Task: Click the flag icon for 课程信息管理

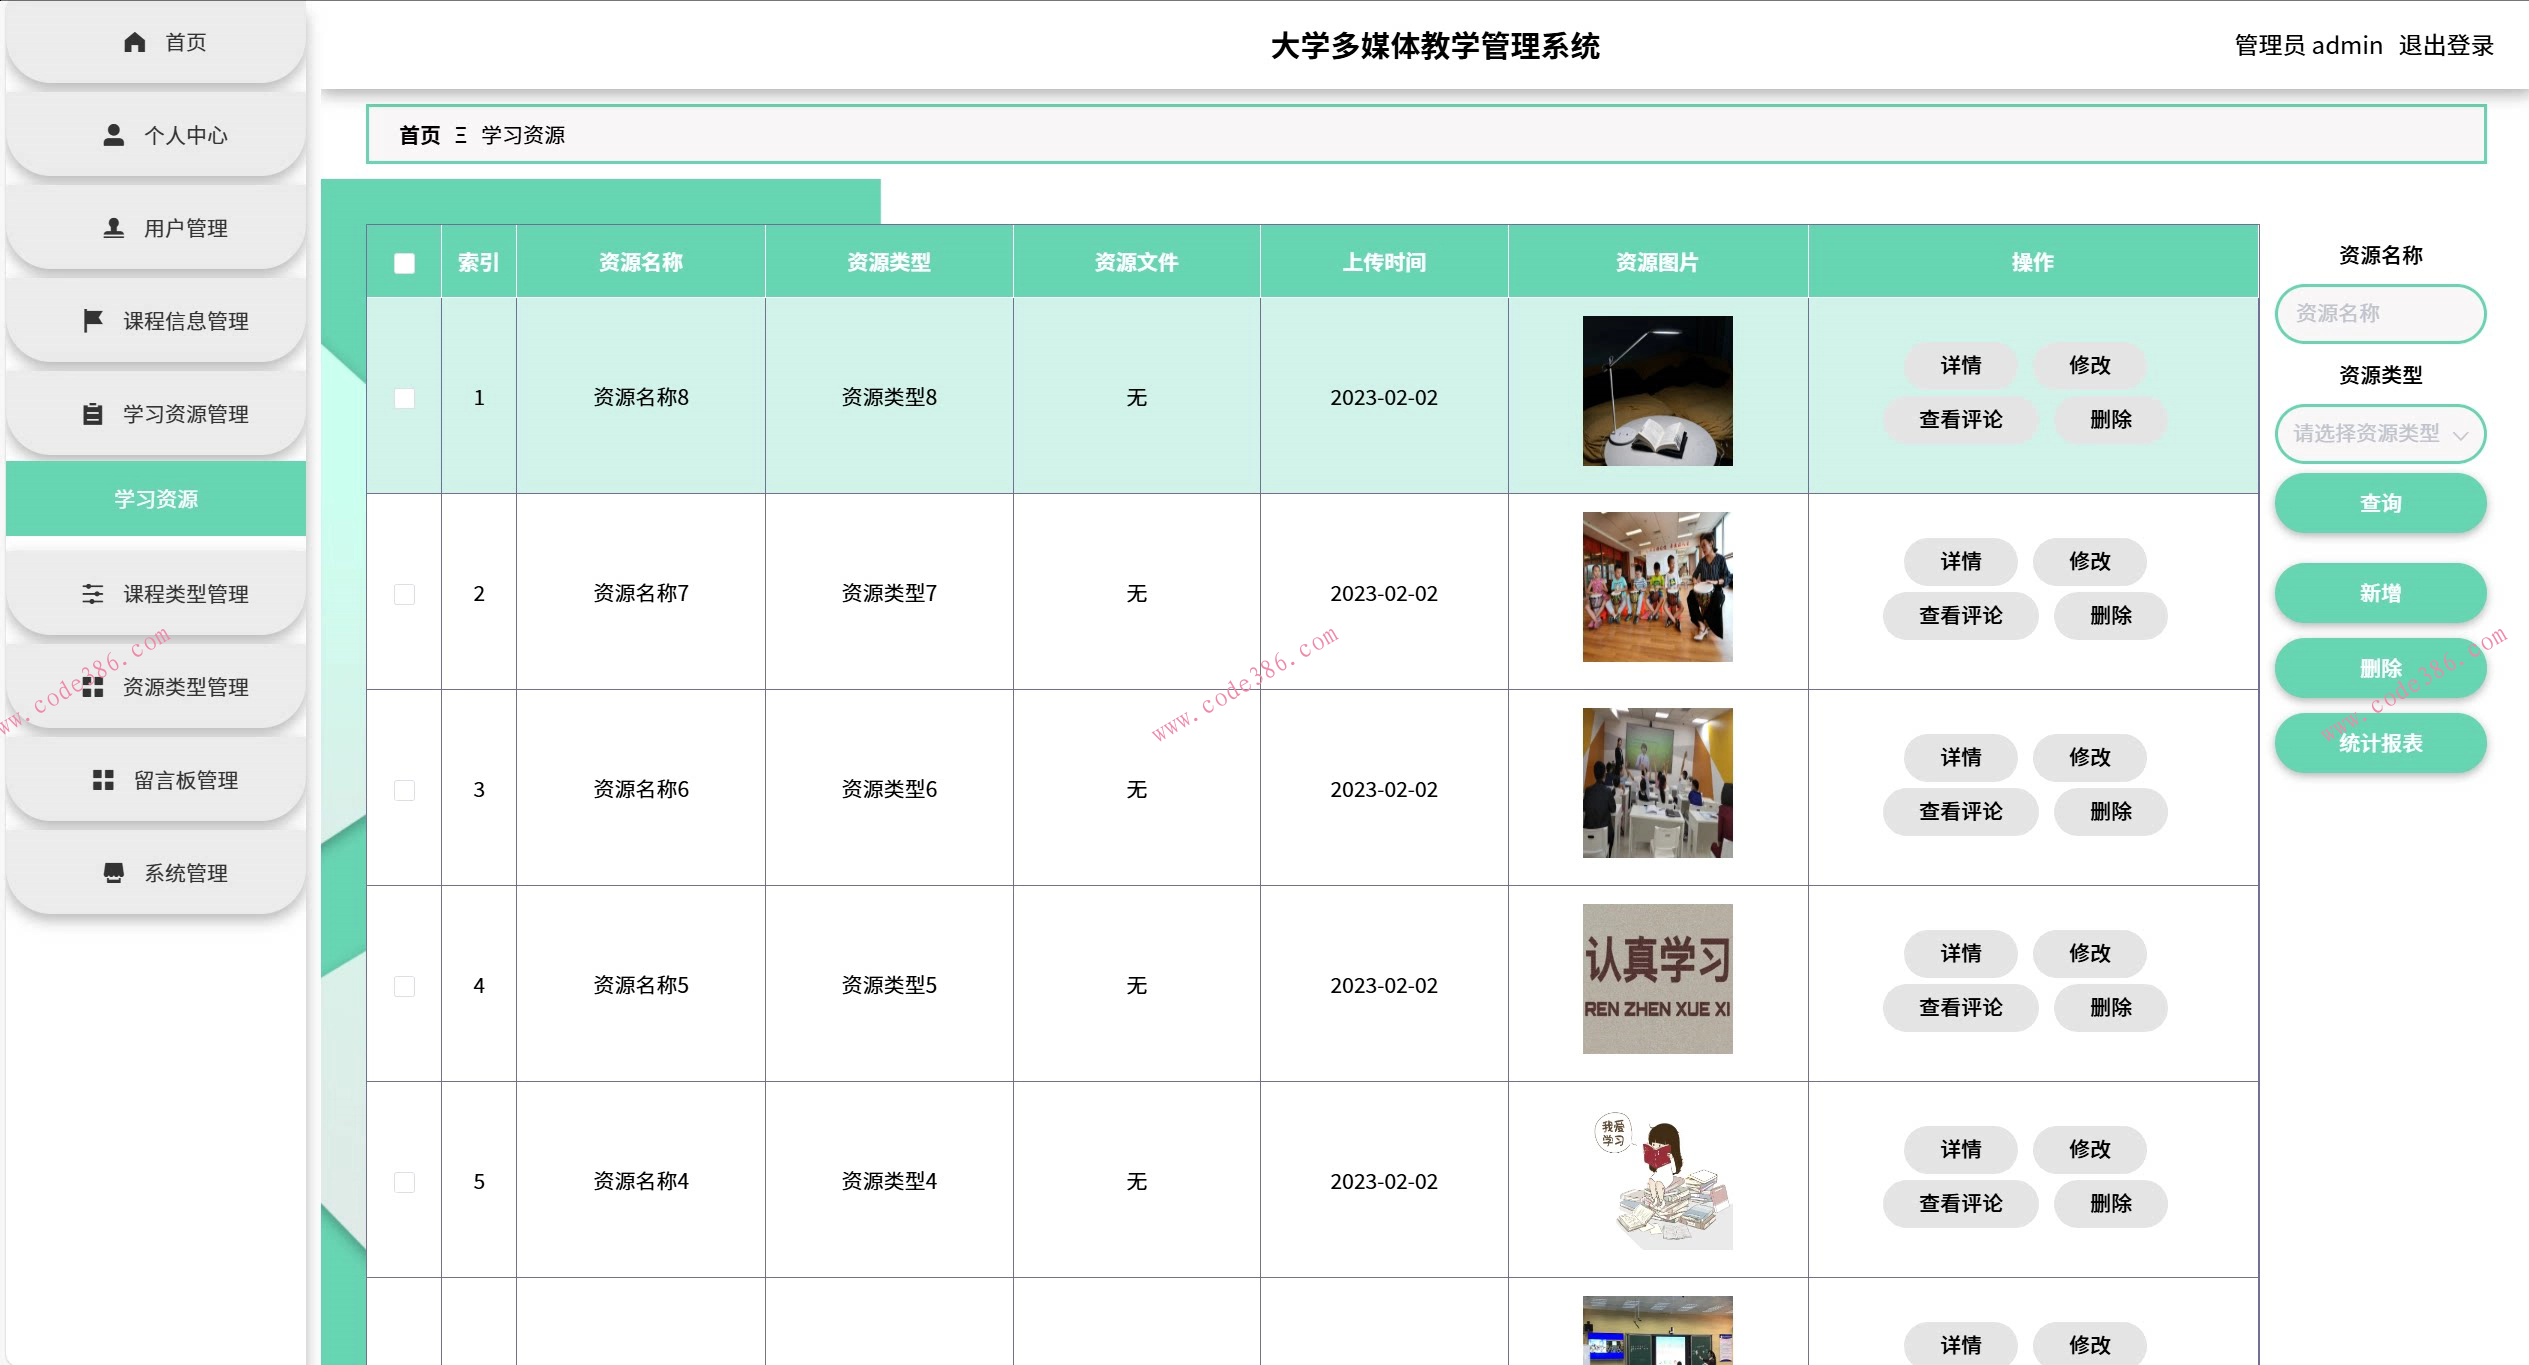Action: pos(93,321)
